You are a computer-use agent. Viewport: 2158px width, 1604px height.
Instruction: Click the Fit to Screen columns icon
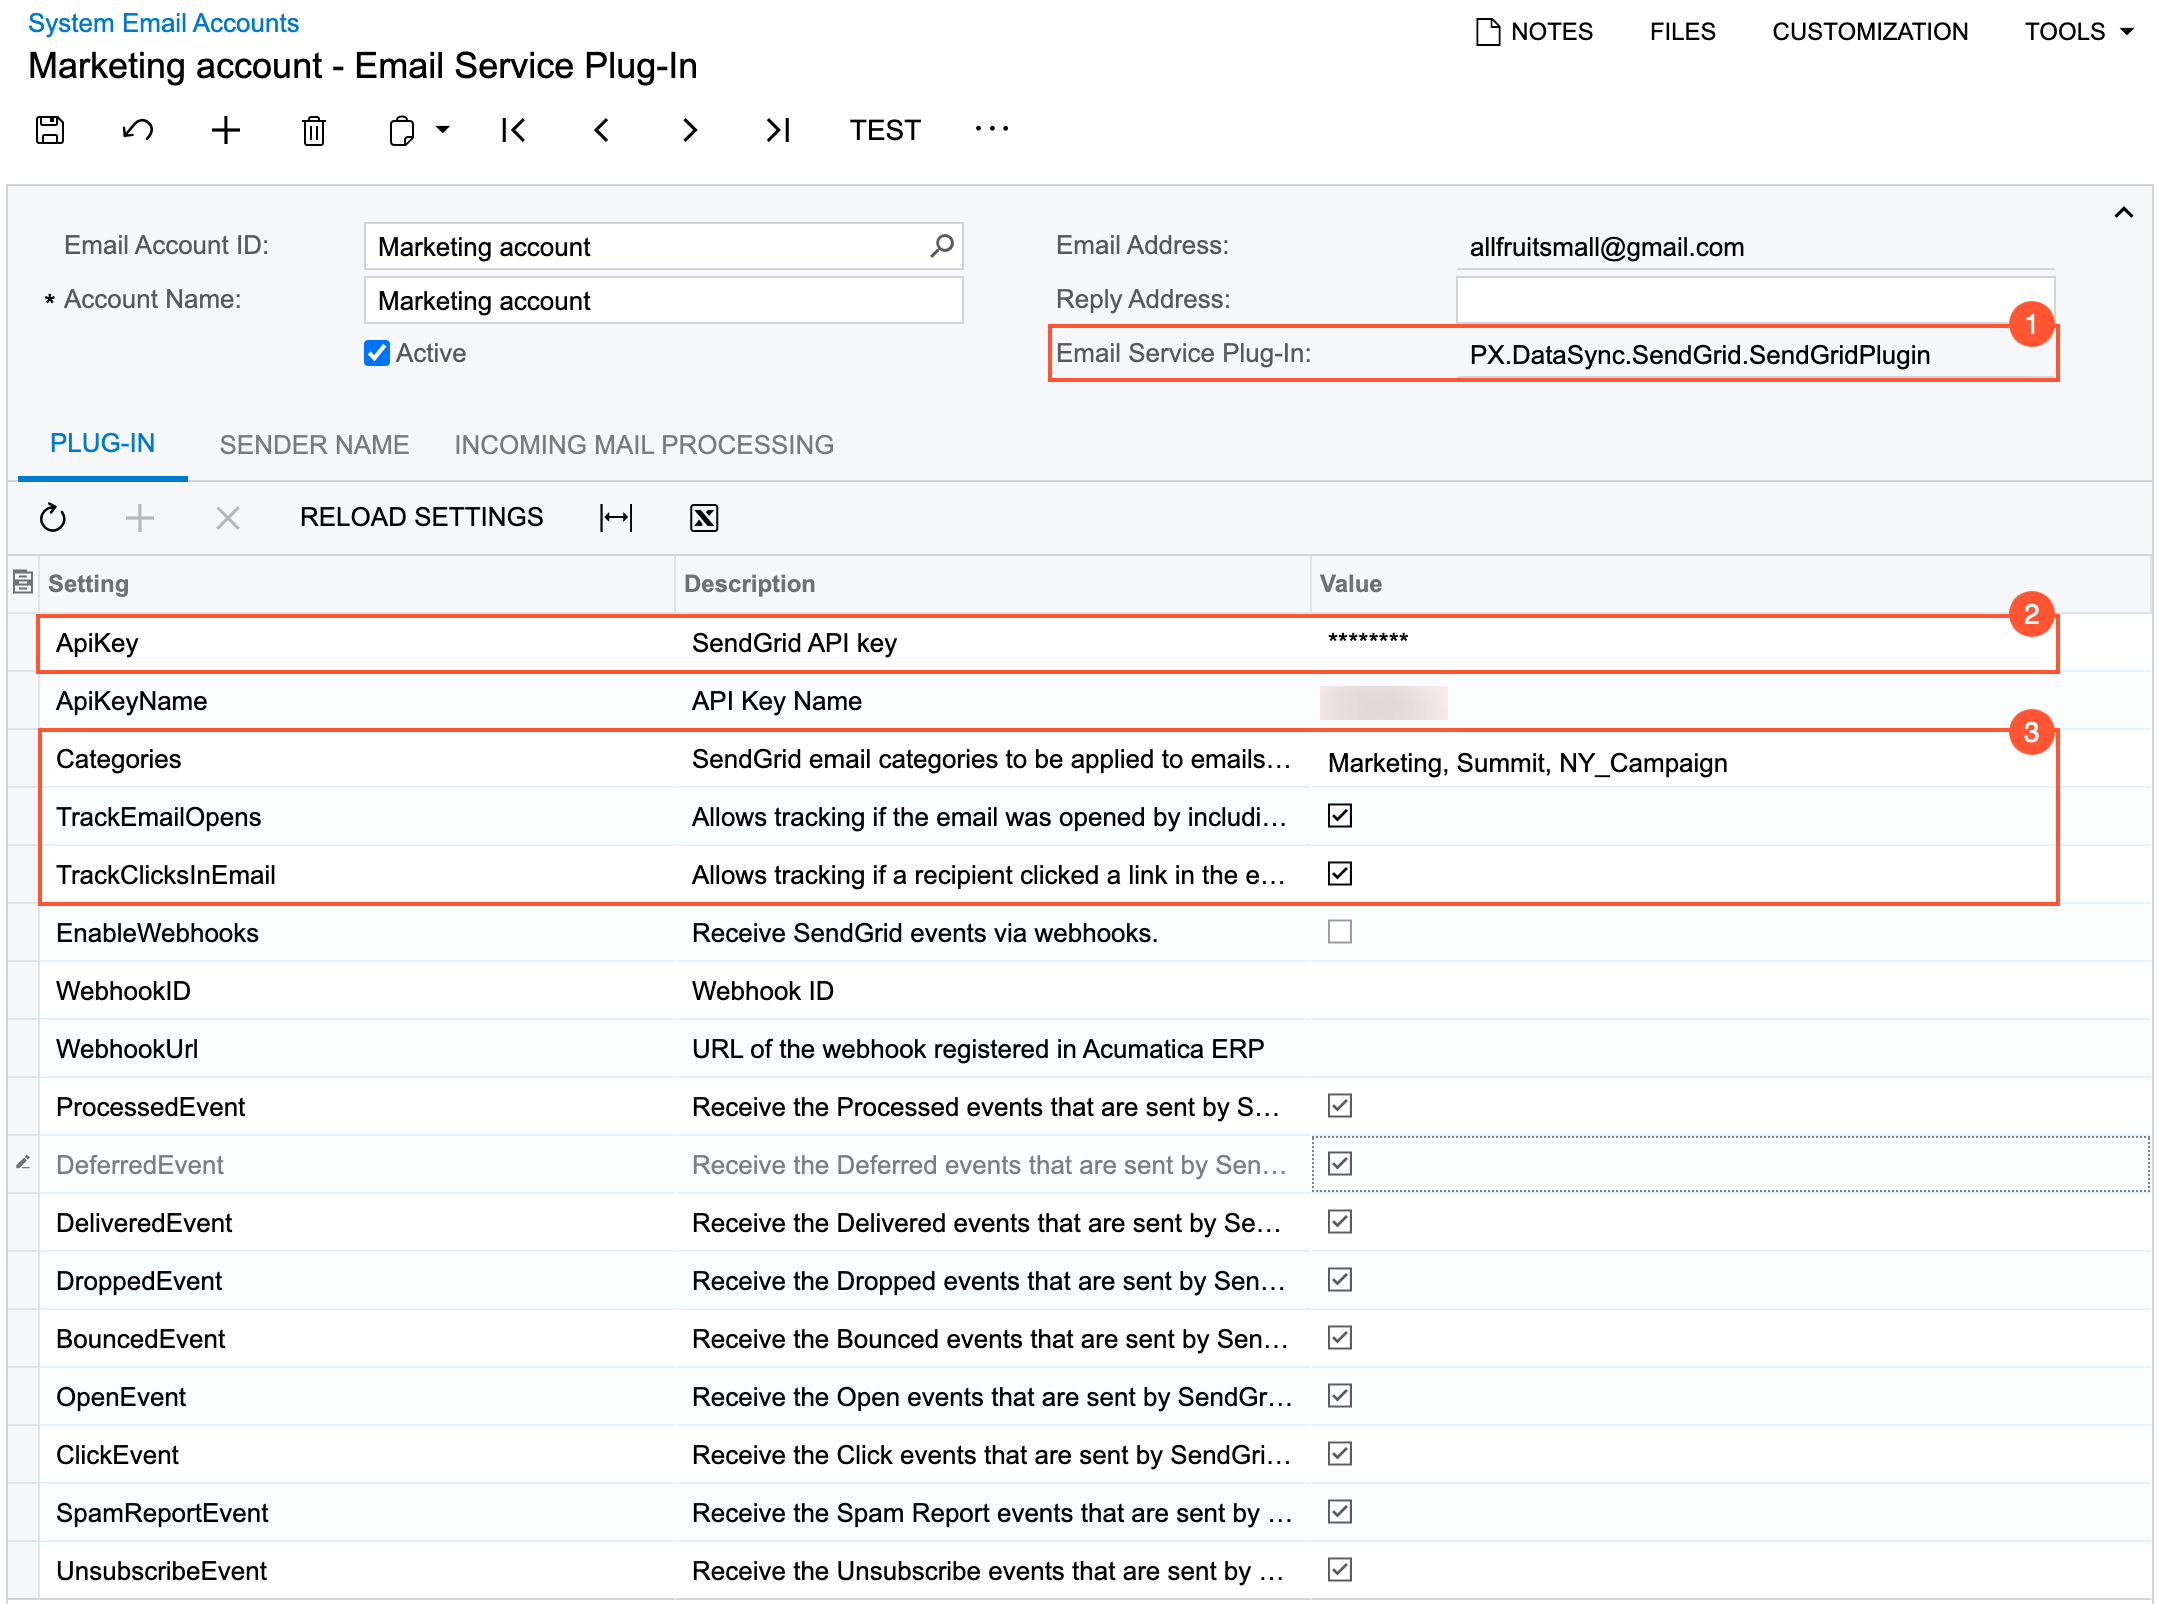[616, 517]
